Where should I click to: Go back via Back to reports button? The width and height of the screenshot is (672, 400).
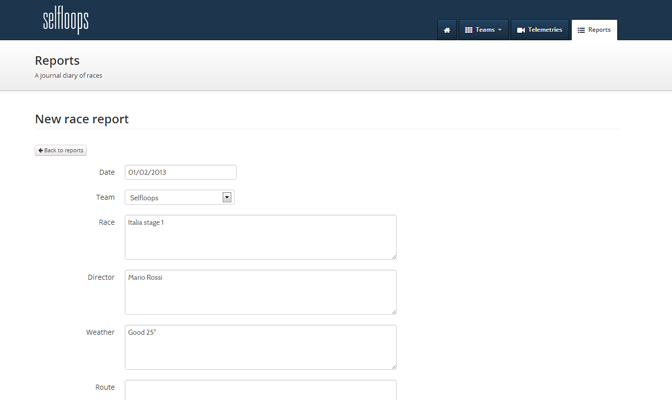click(61, 150)
